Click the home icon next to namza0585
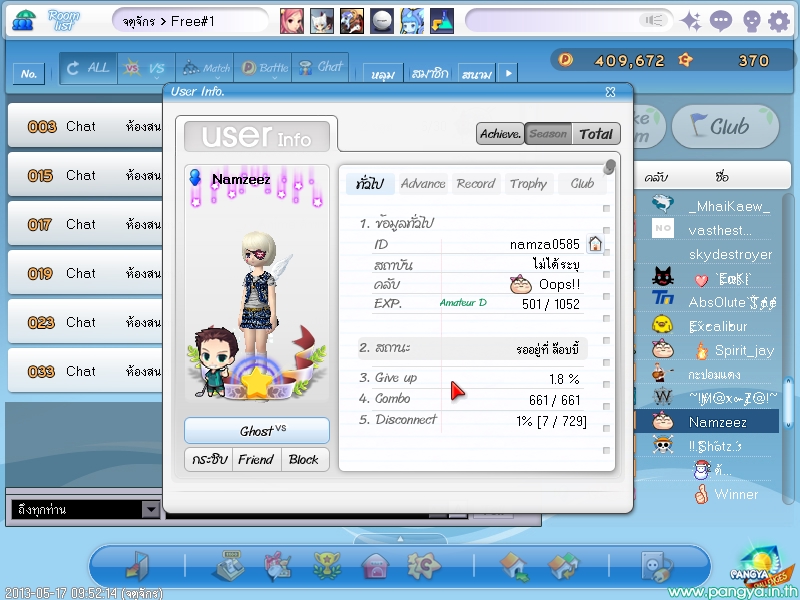800x600 pixels. pos(595,244)
